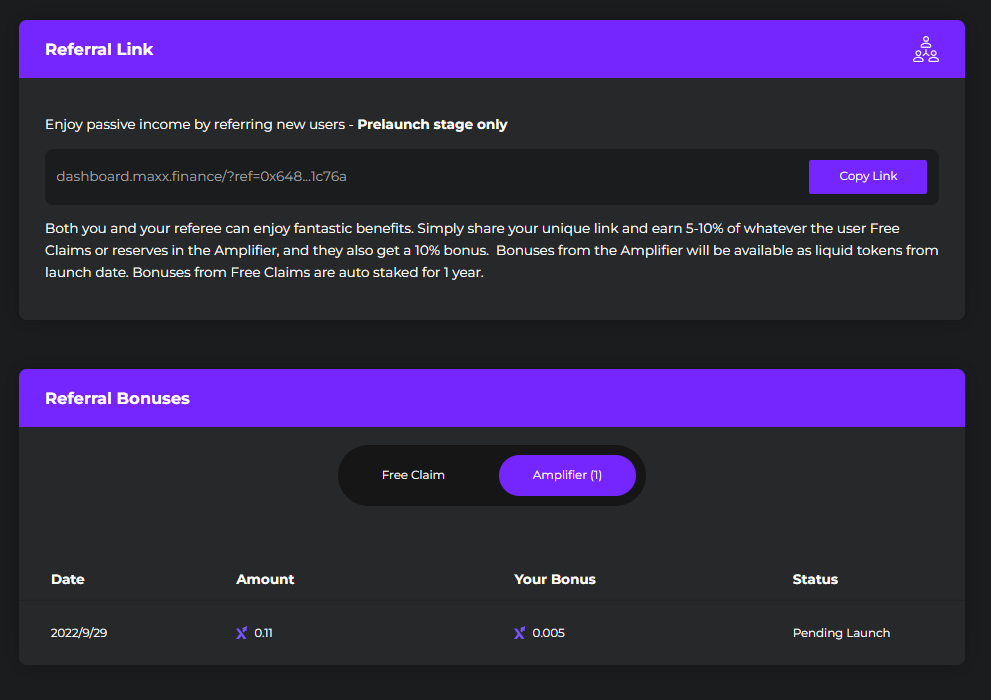Click the referral link URL field

420,176
